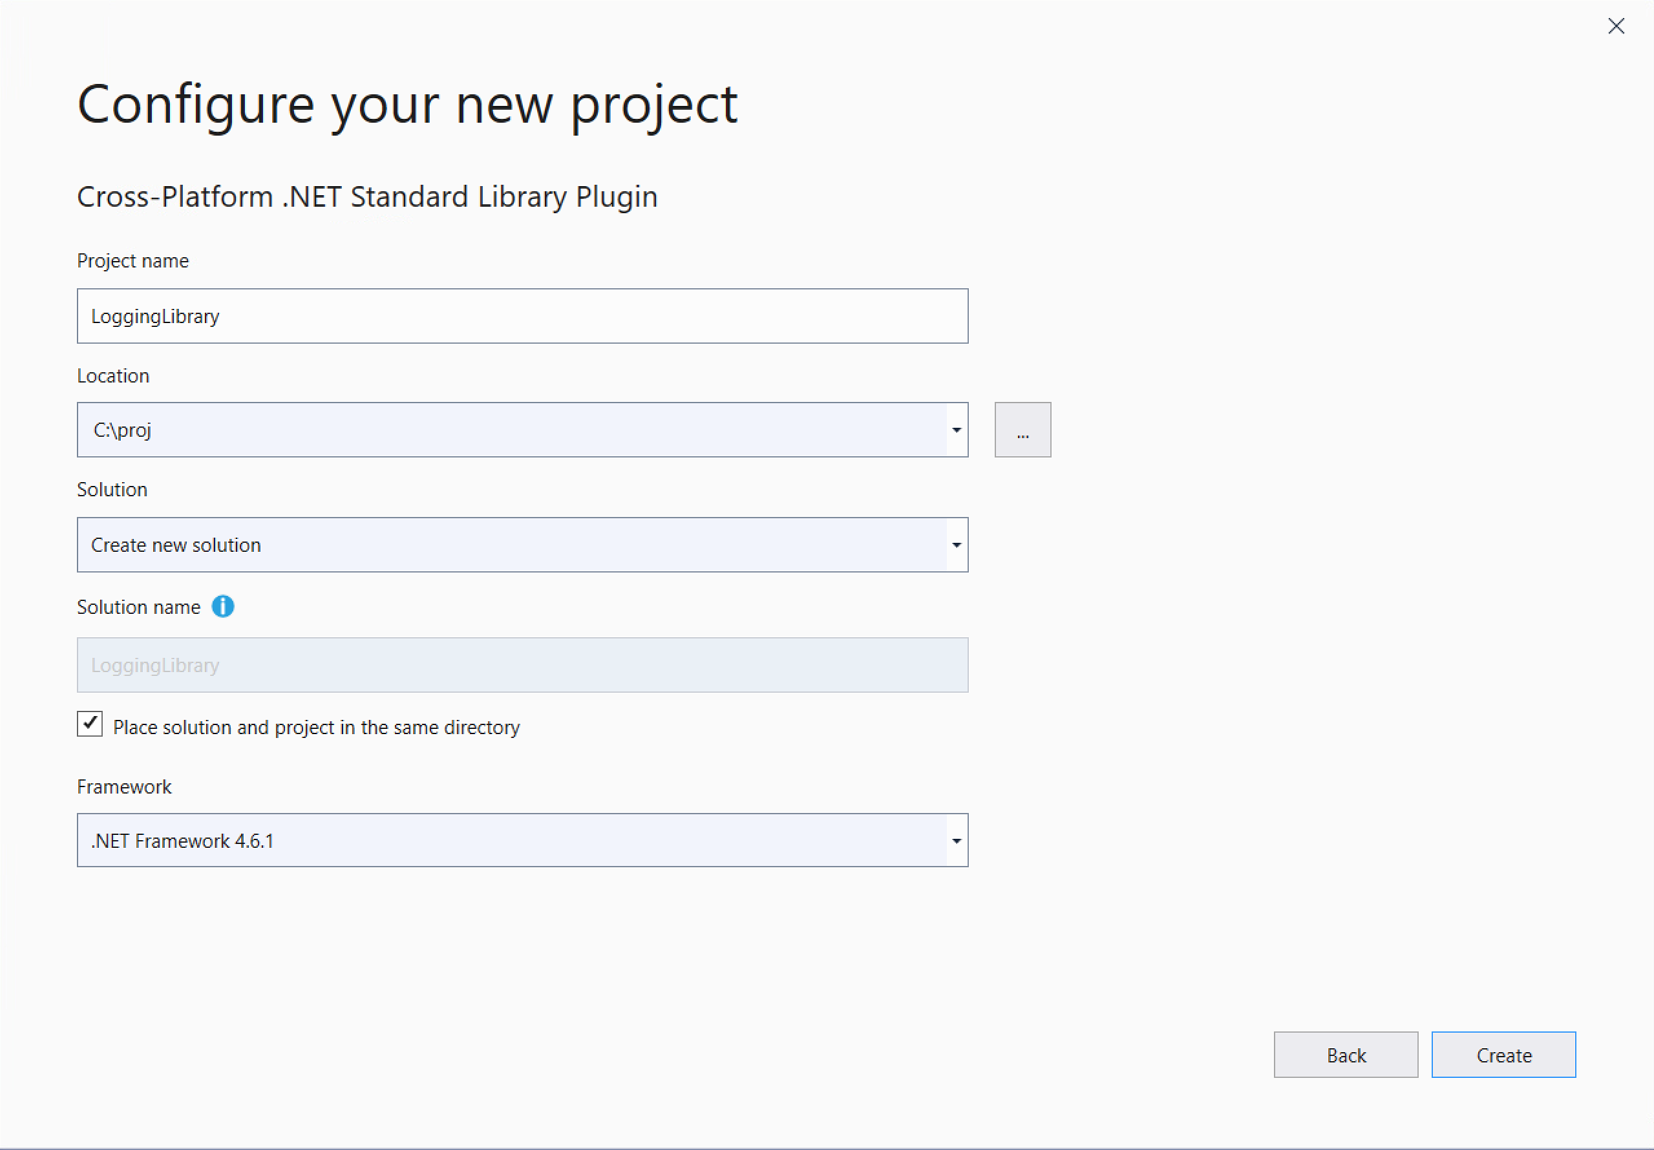This screenshot has width=1654, height=1150.
Task: Toggle Place solution and project in same directory
Action: (x=90, y=725)
